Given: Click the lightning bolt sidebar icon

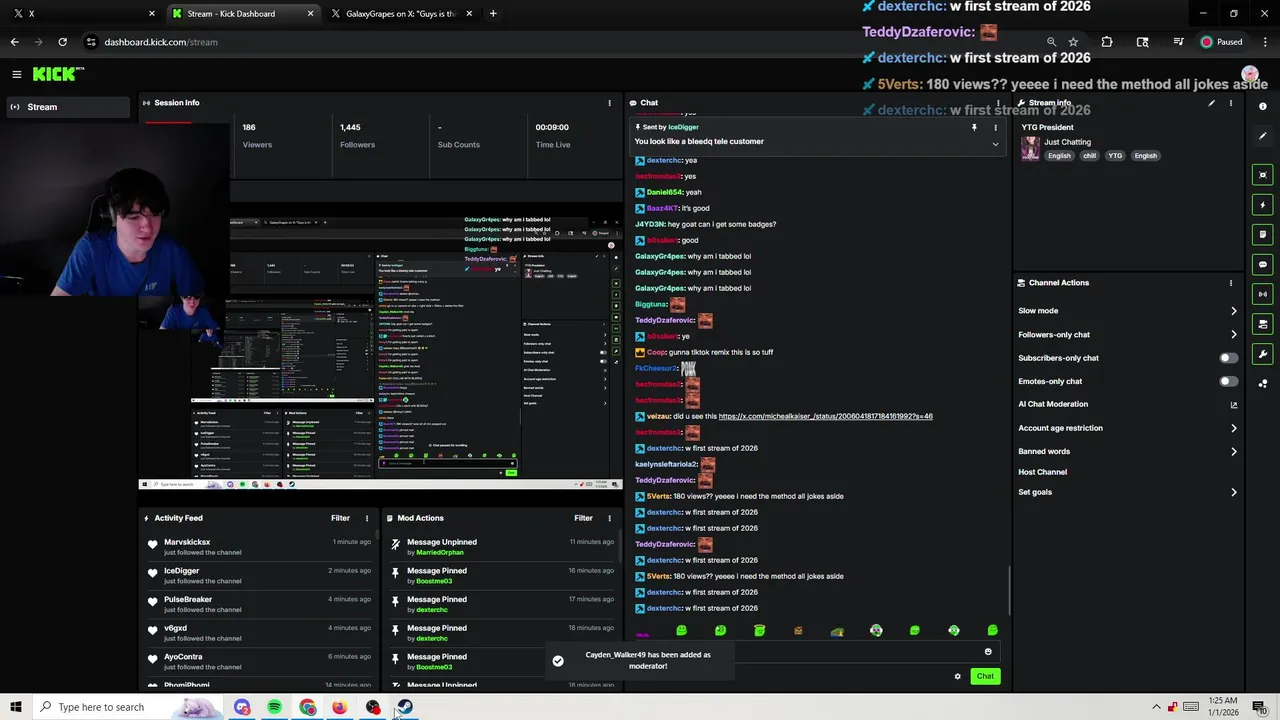Looking at the screenshot, I should click(1263, 205).
